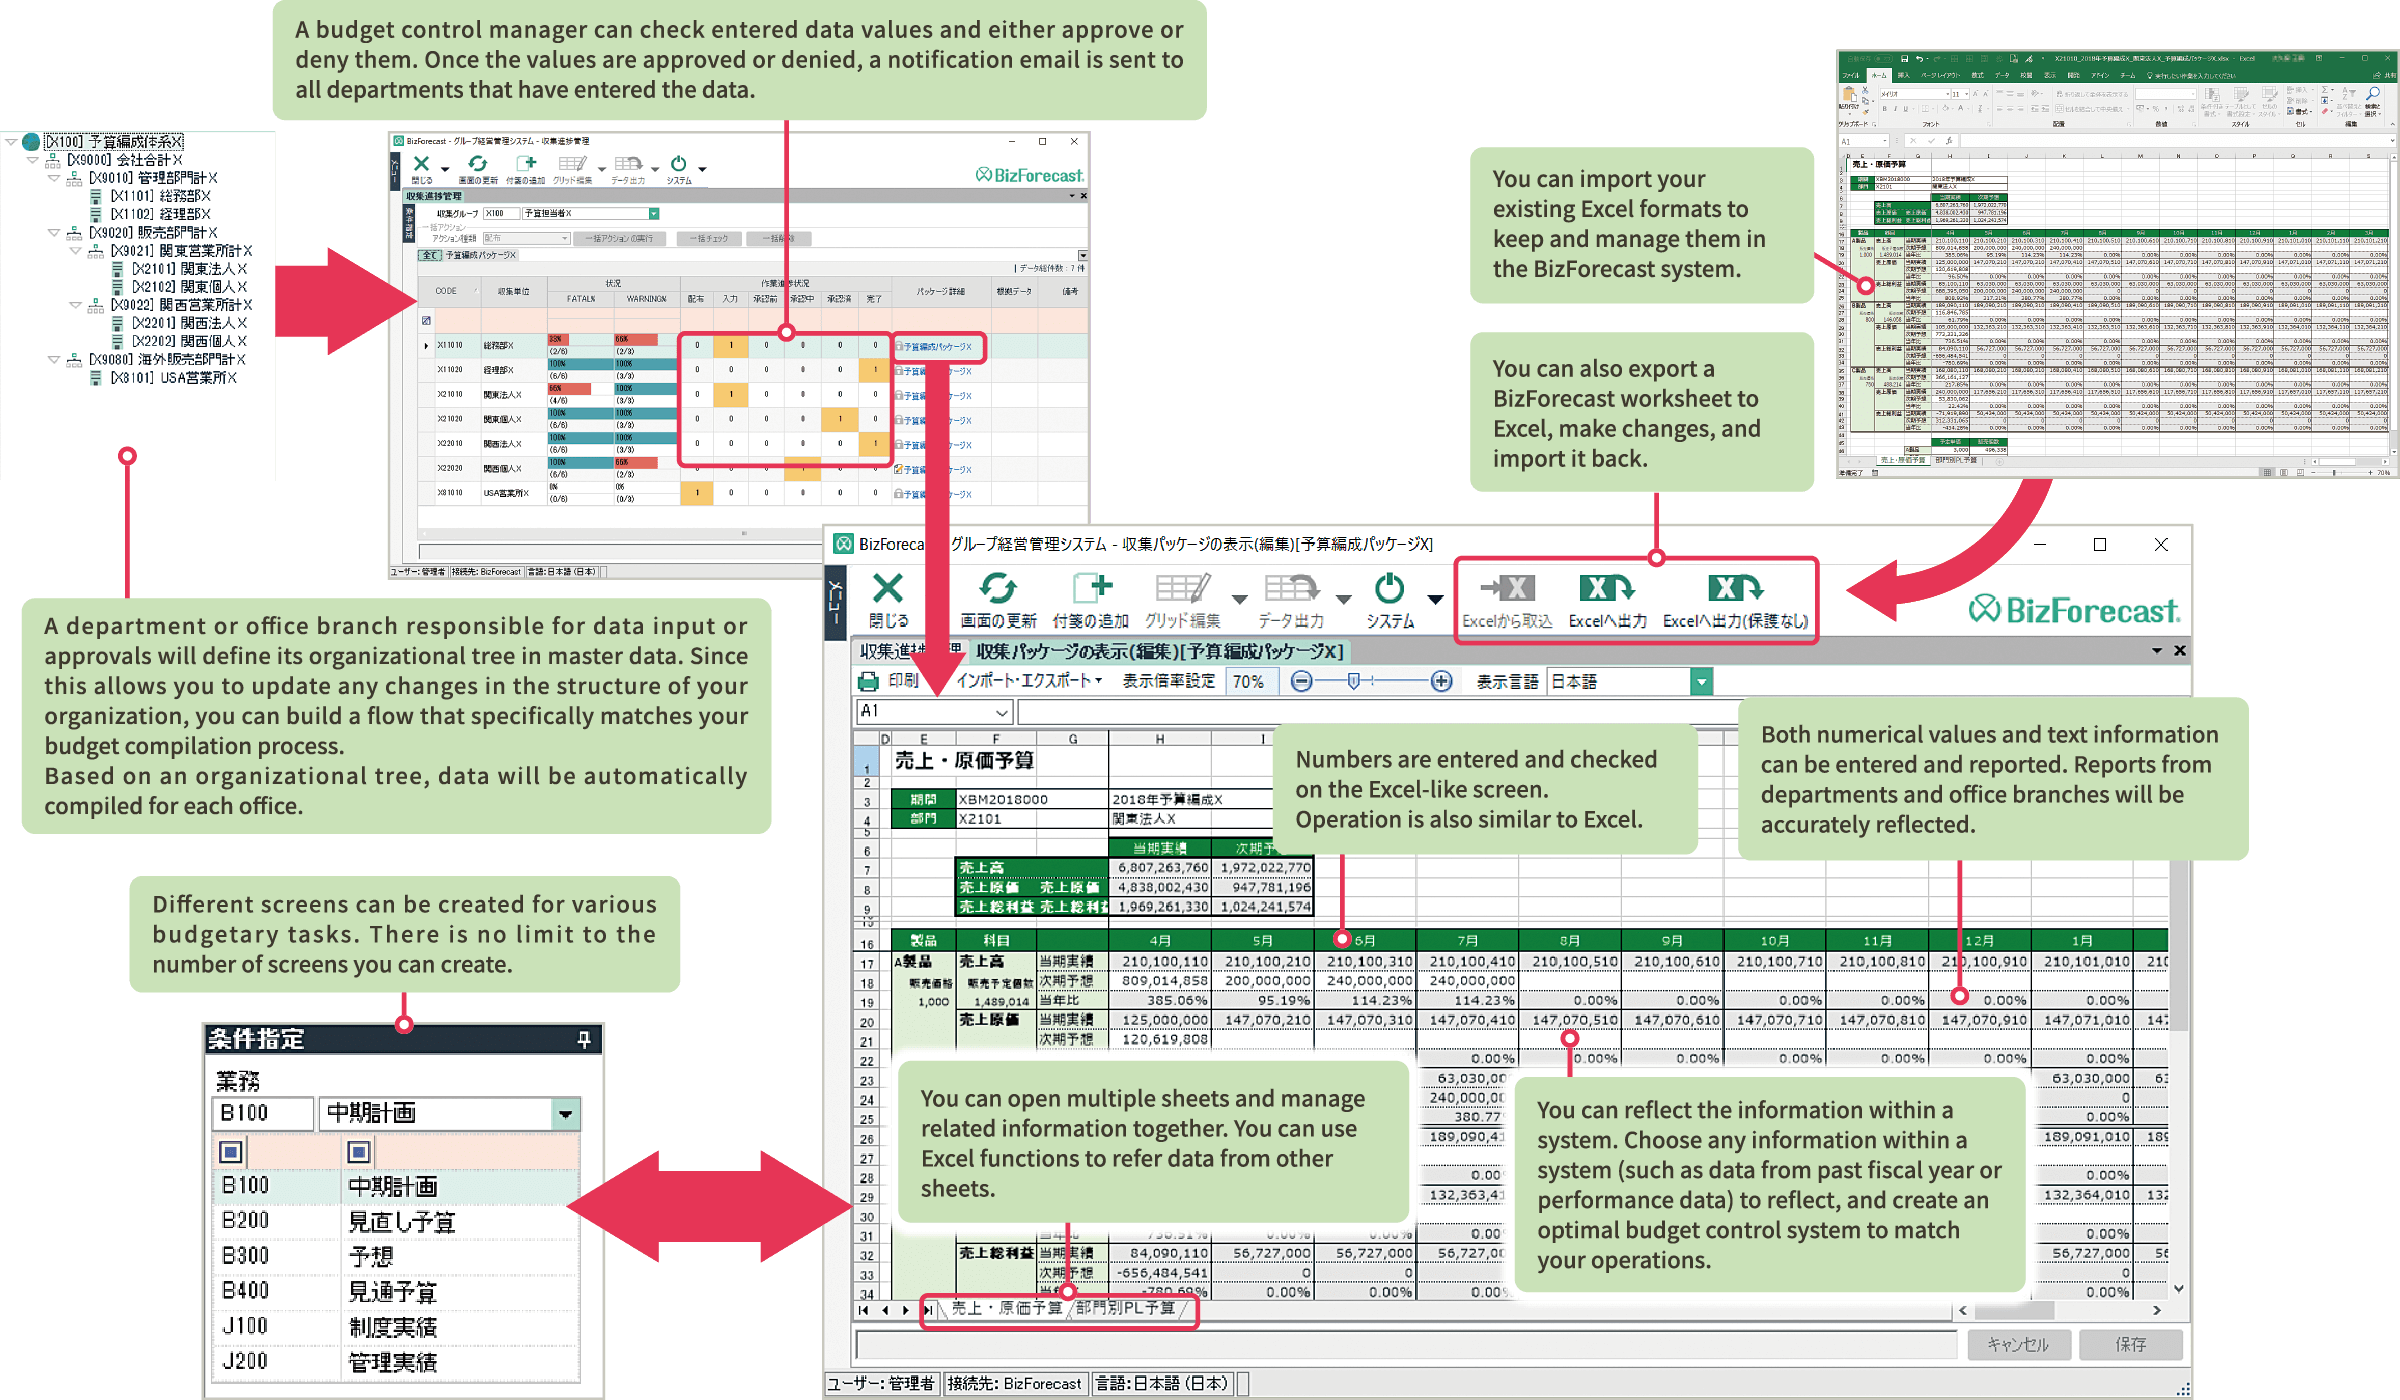Click the filter-row icon under CODE column
Screen dimensions: 2400x1400
pyautogui.click(x=427, y=320)
